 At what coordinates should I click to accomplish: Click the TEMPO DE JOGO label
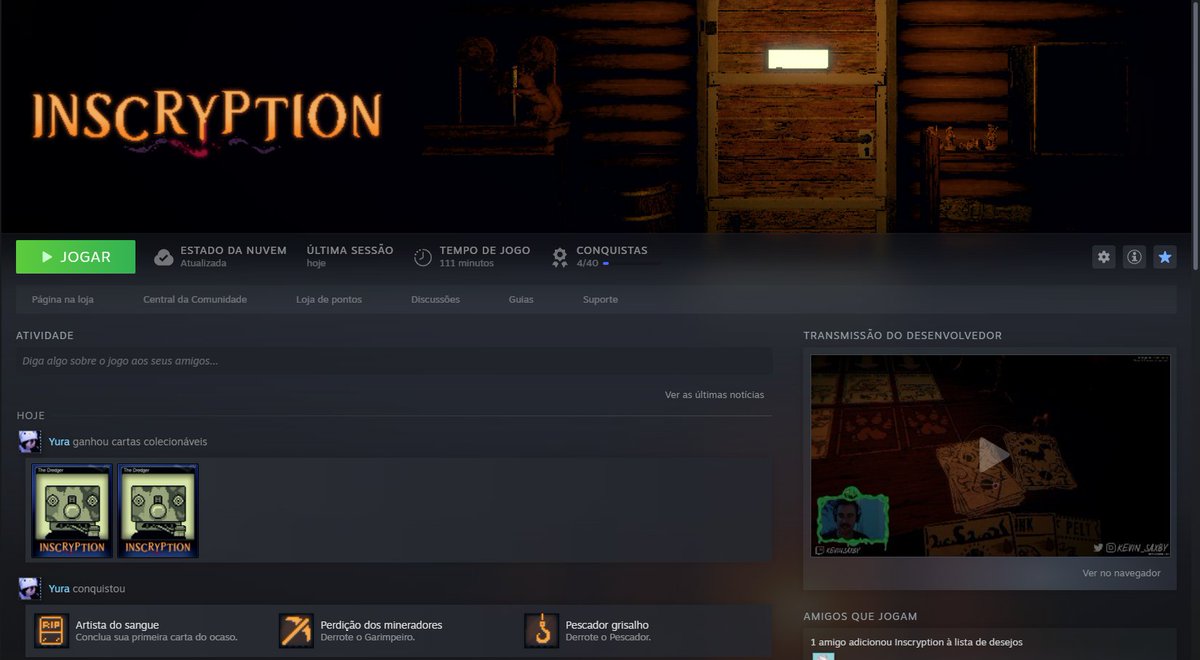click(485, 250)
